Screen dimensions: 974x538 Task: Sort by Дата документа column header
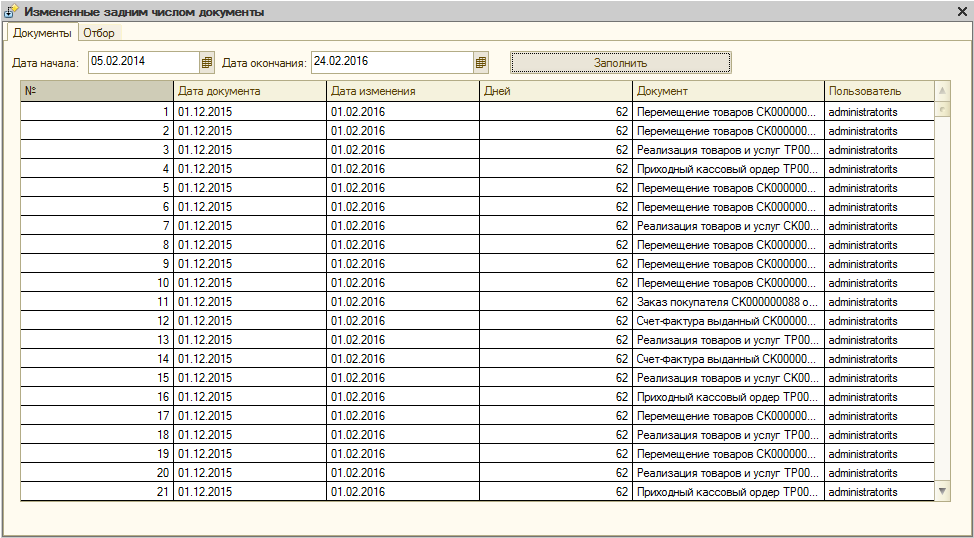(249, 91)
